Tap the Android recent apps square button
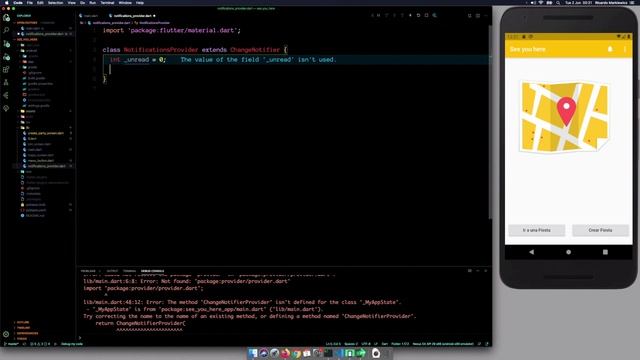This screenshot has height=360, width=640. 605,252
